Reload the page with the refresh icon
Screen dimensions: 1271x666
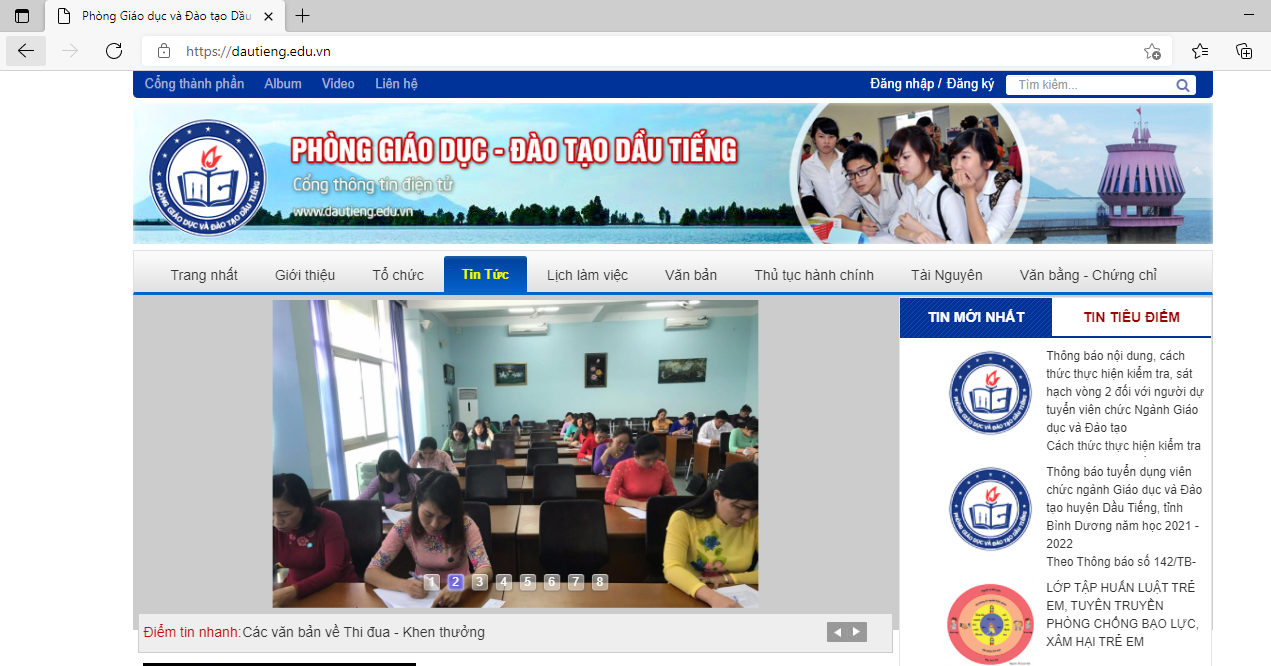[x=114, y=51]
